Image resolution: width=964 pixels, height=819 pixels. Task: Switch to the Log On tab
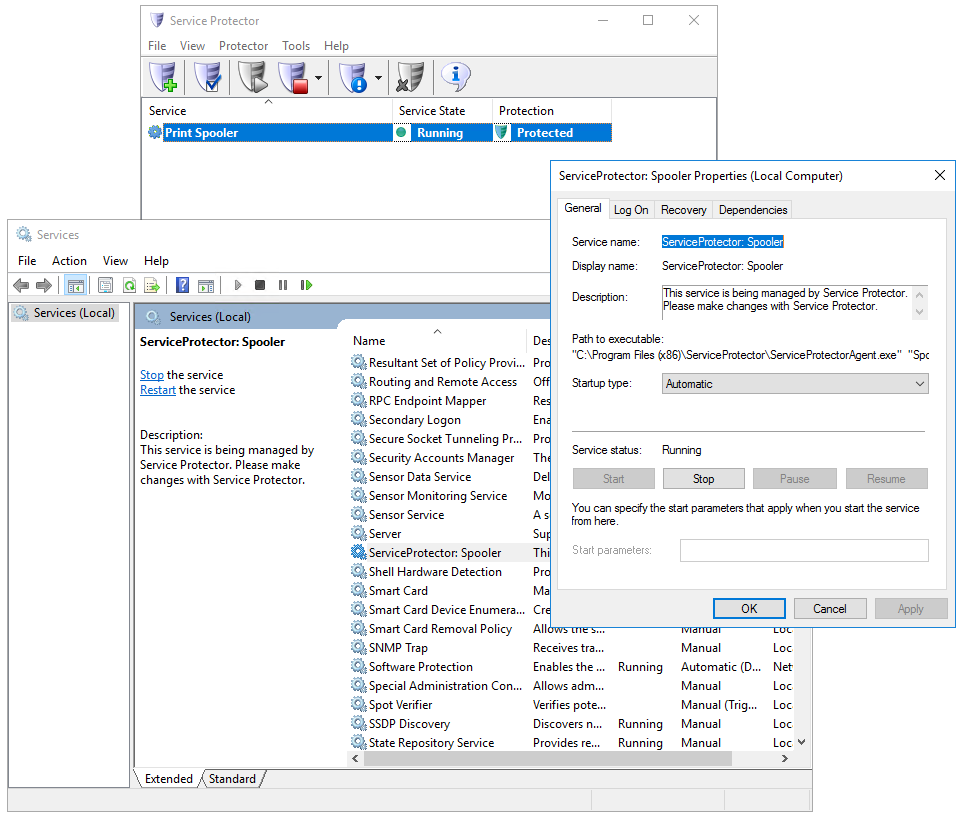tap(631, 210)
